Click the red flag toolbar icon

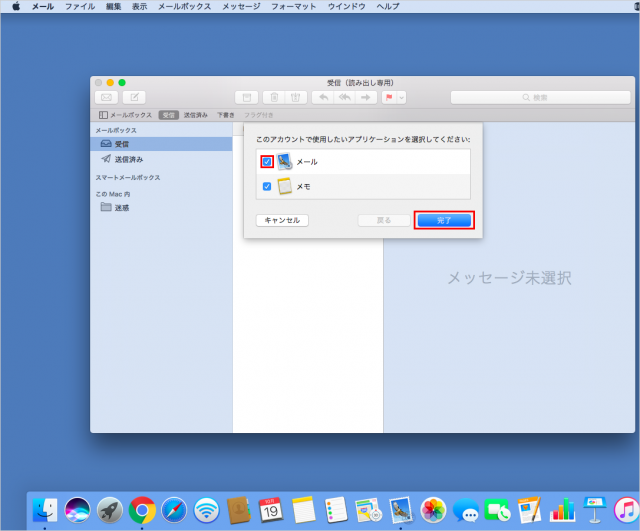point(389,97)
